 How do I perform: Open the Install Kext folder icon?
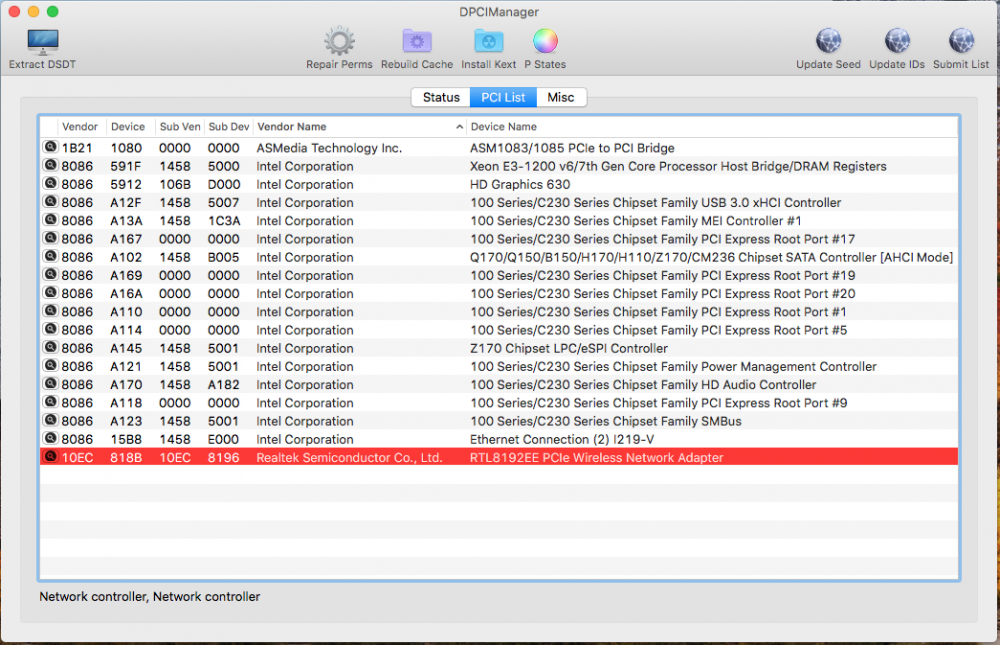click(489, 41)
